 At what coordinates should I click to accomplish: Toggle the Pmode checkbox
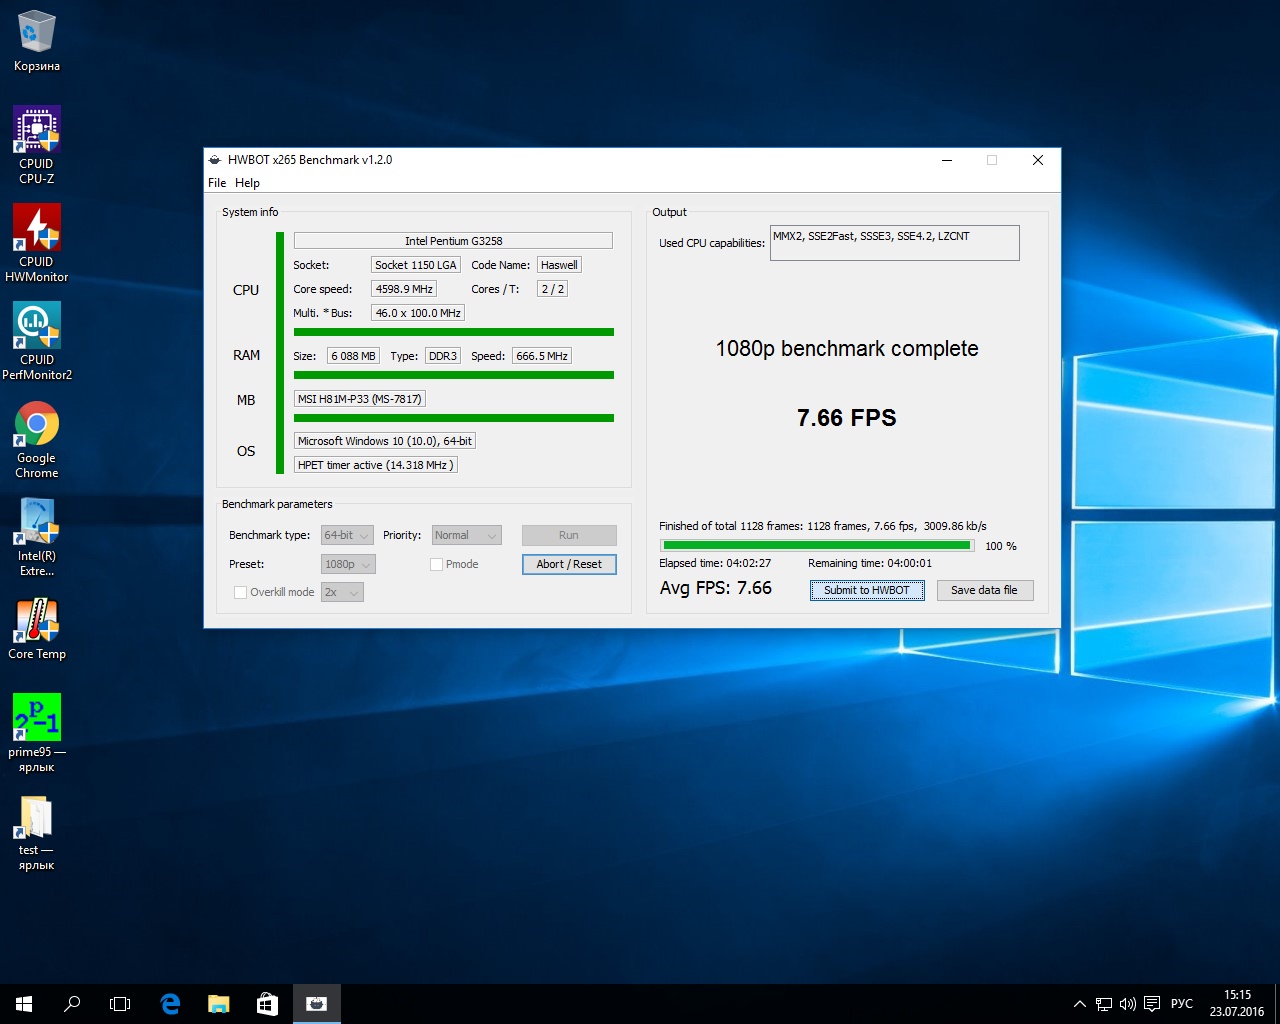[436, 564]
